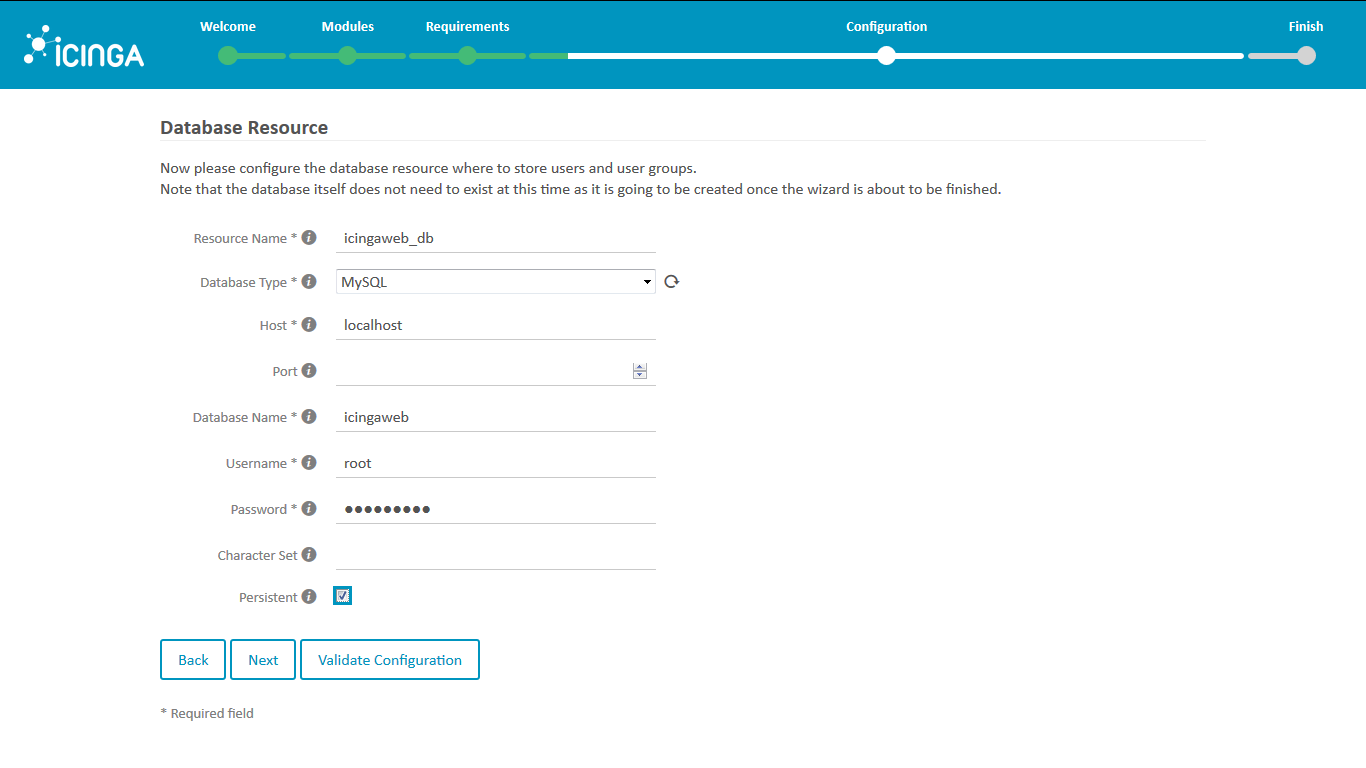
Task: Focus the Database Name field
Action: (x=496, y=418)
